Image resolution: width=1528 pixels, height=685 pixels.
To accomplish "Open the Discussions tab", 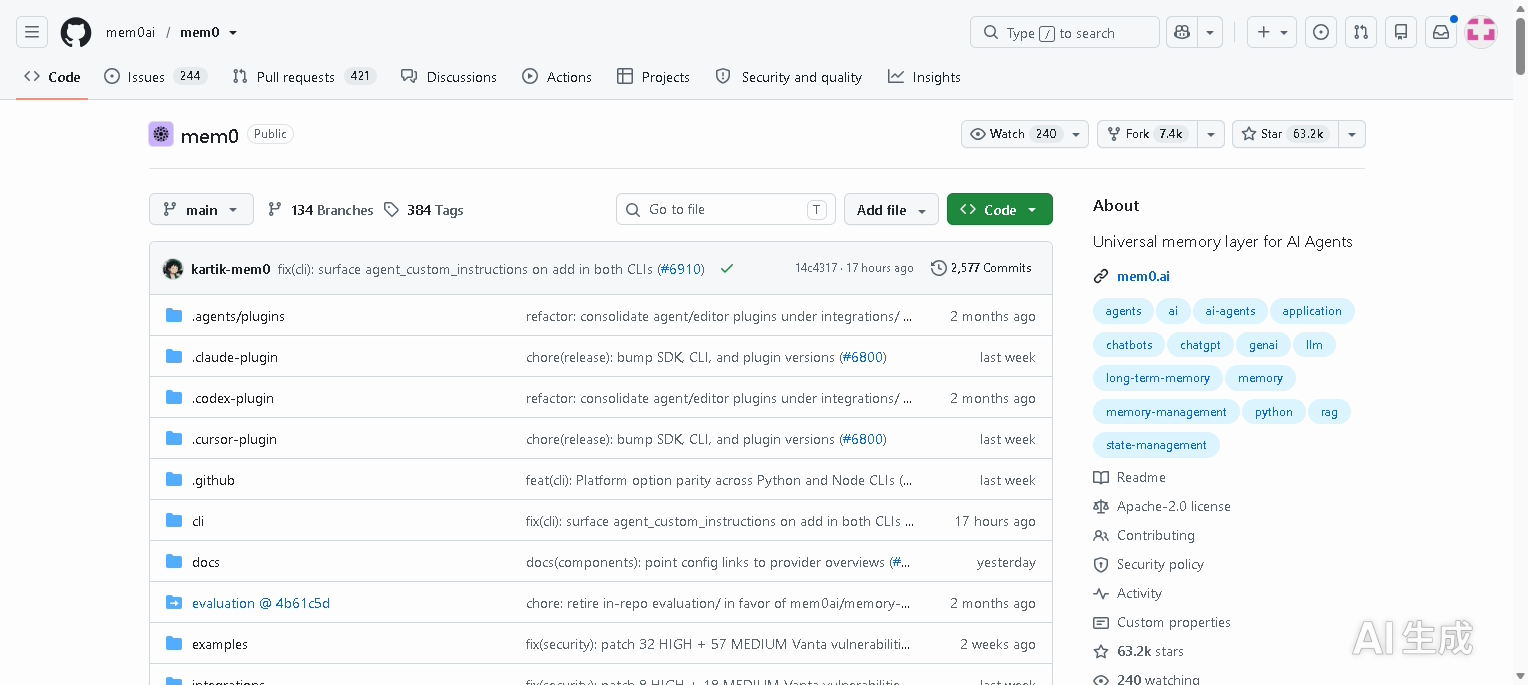I will click(449, 77).
